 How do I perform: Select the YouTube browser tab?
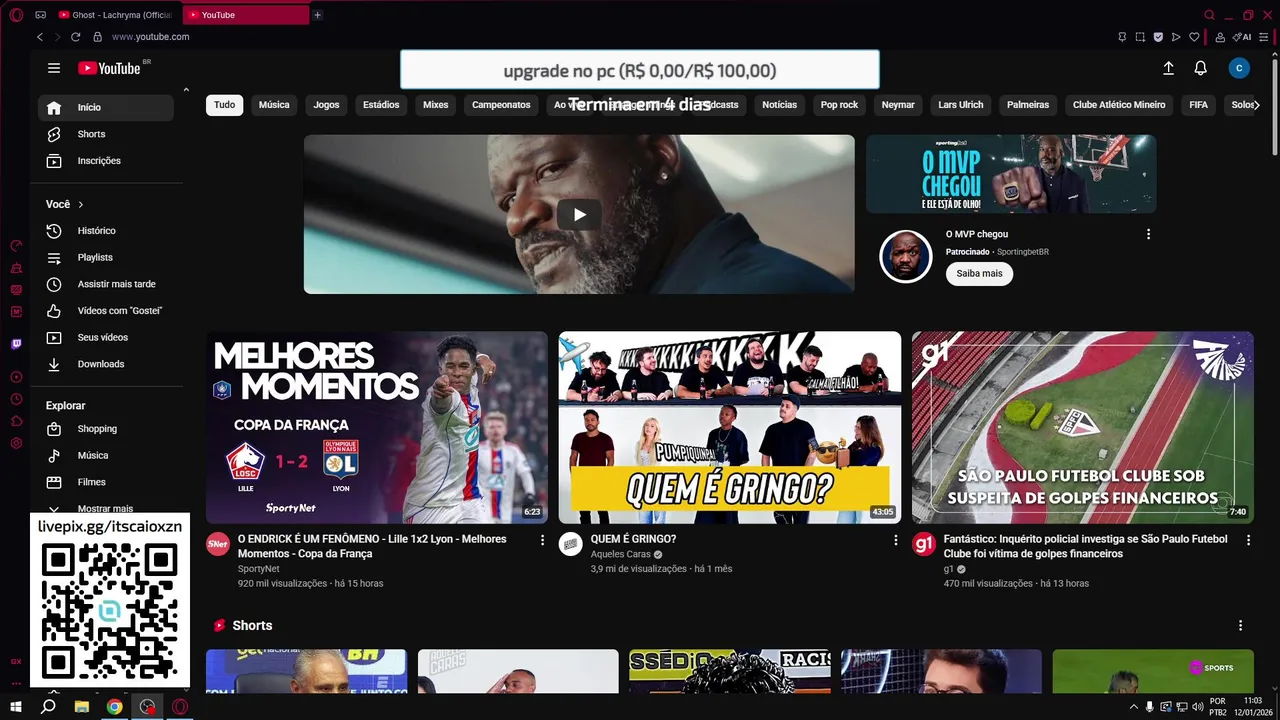tap(246, 15)
